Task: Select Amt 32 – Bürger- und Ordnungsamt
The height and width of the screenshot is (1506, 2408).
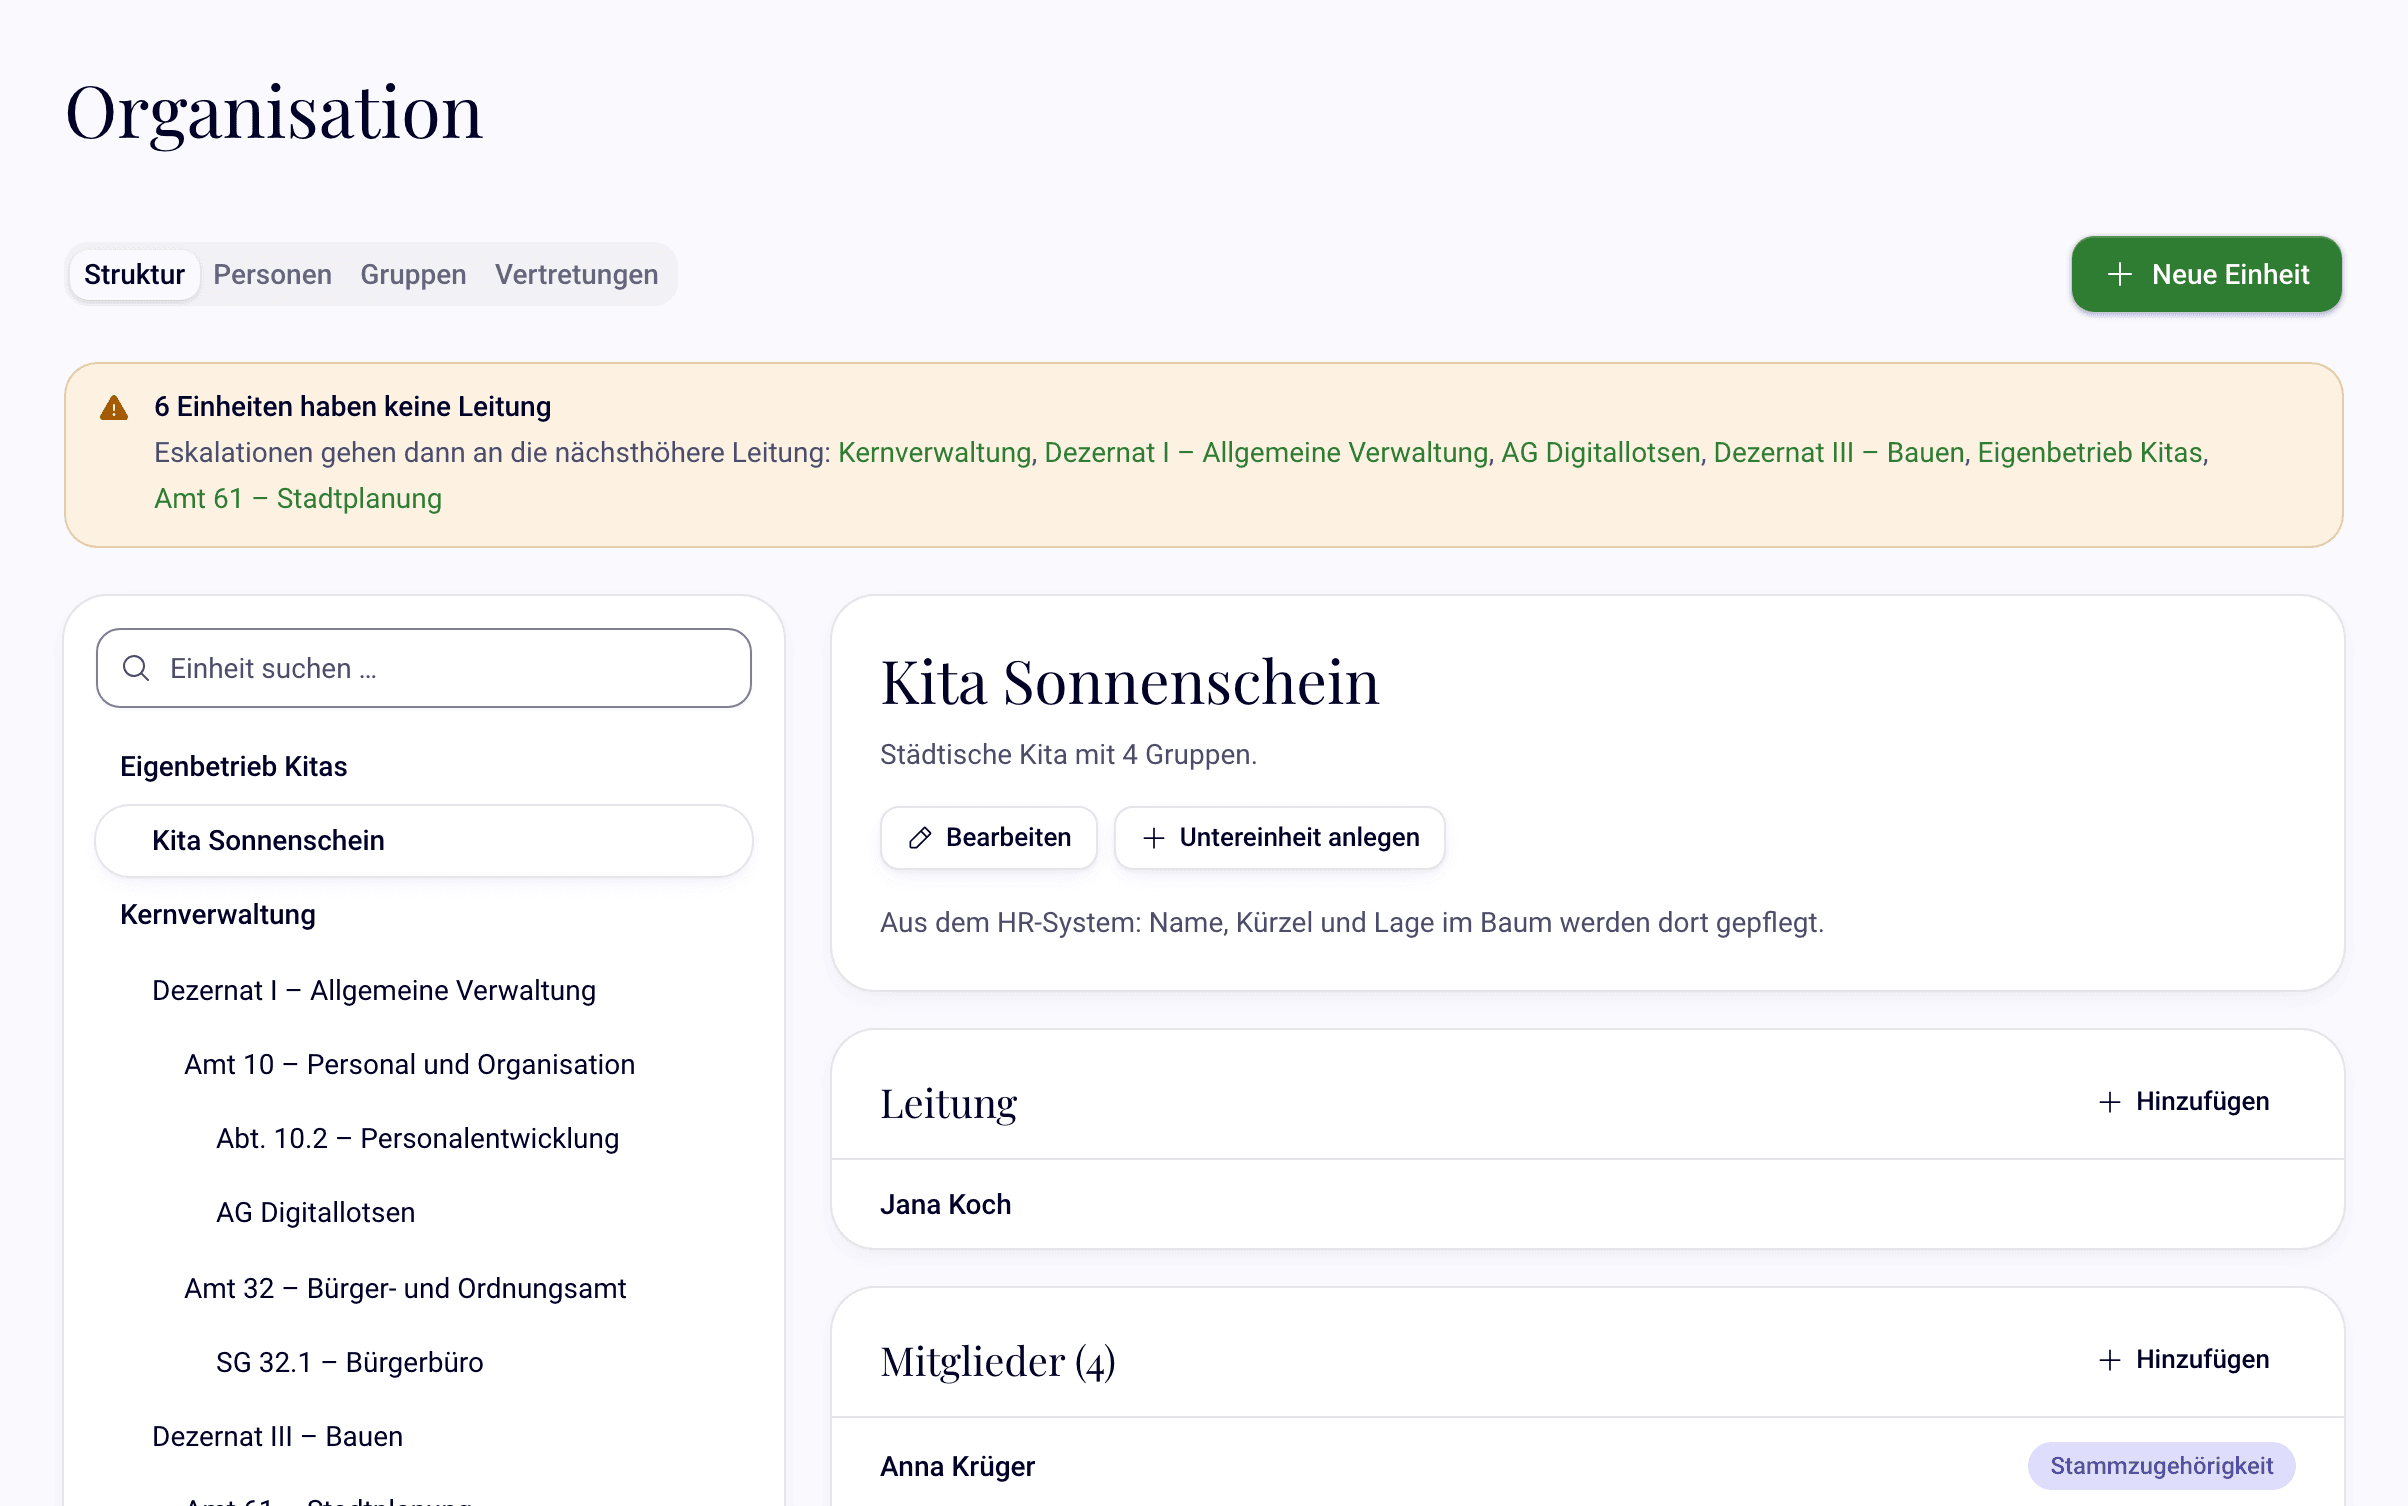Action: tap(424, 1289)
